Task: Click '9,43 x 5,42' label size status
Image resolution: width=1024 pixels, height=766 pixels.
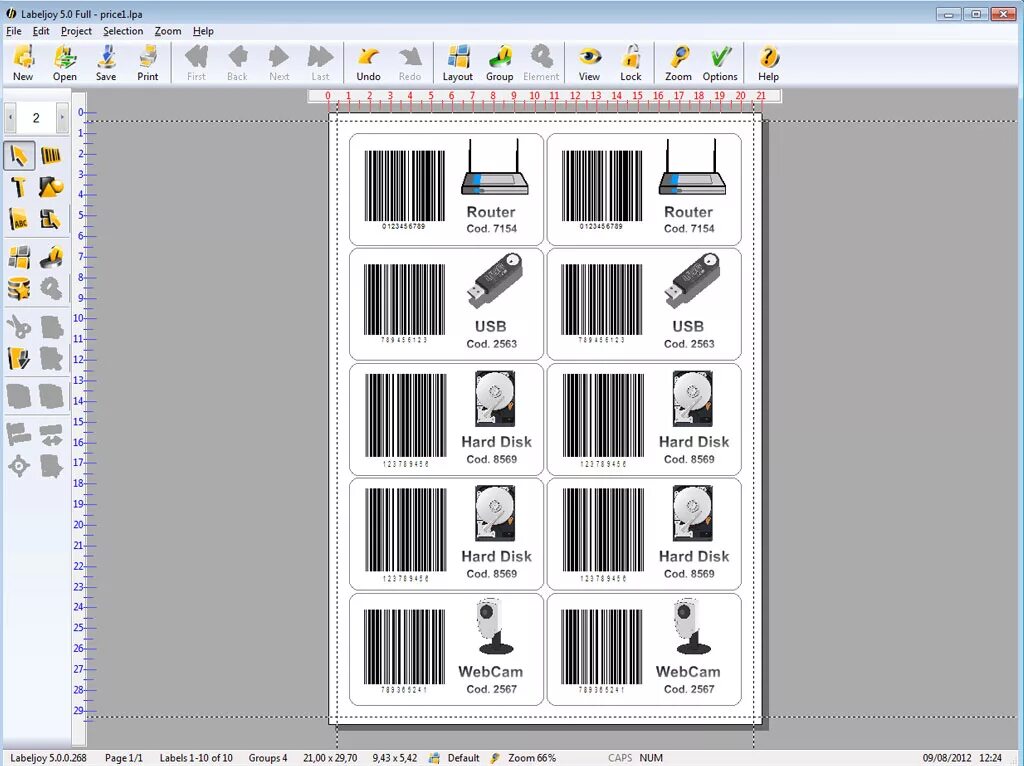Action: coord(394,758)
